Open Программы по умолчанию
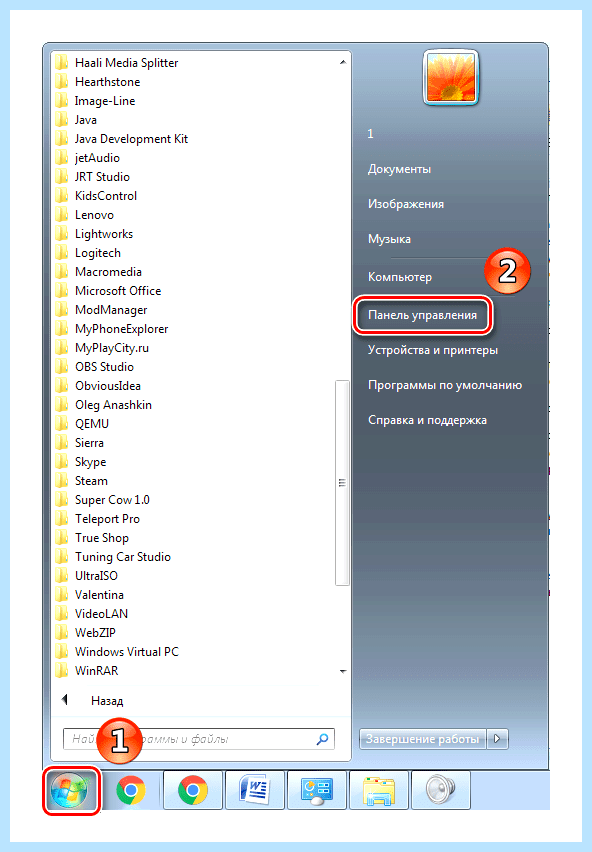 point(445,385)
